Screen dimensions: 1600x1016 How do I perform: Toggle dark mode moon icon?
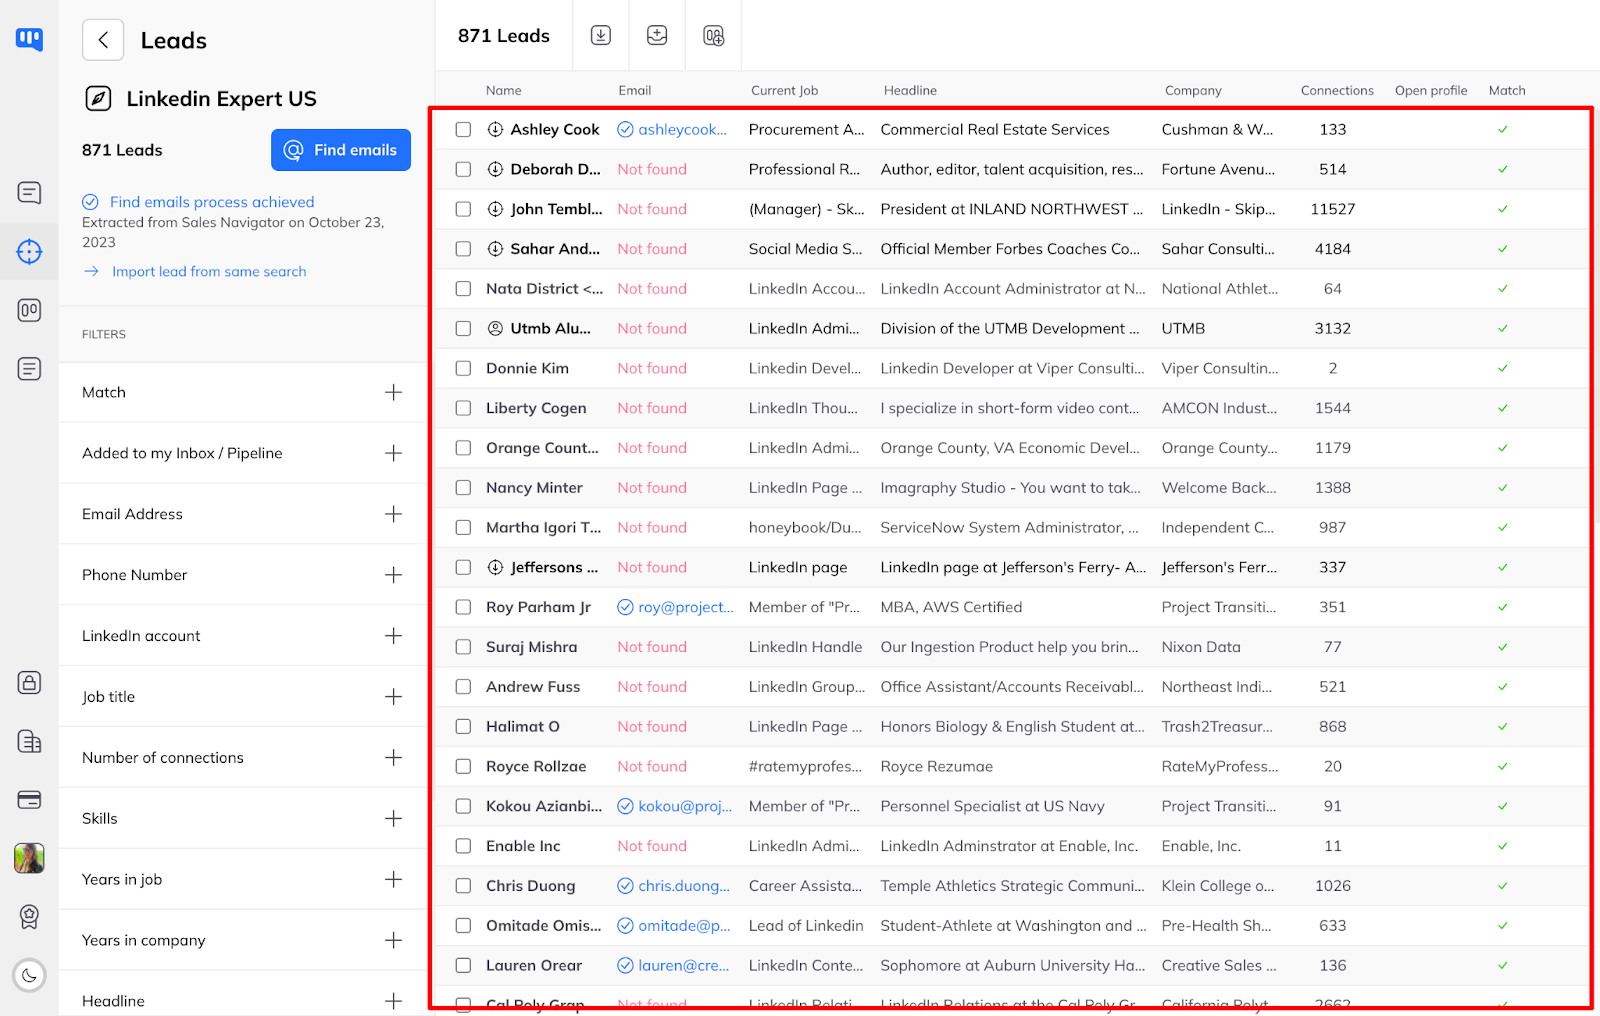click(29, 975)
